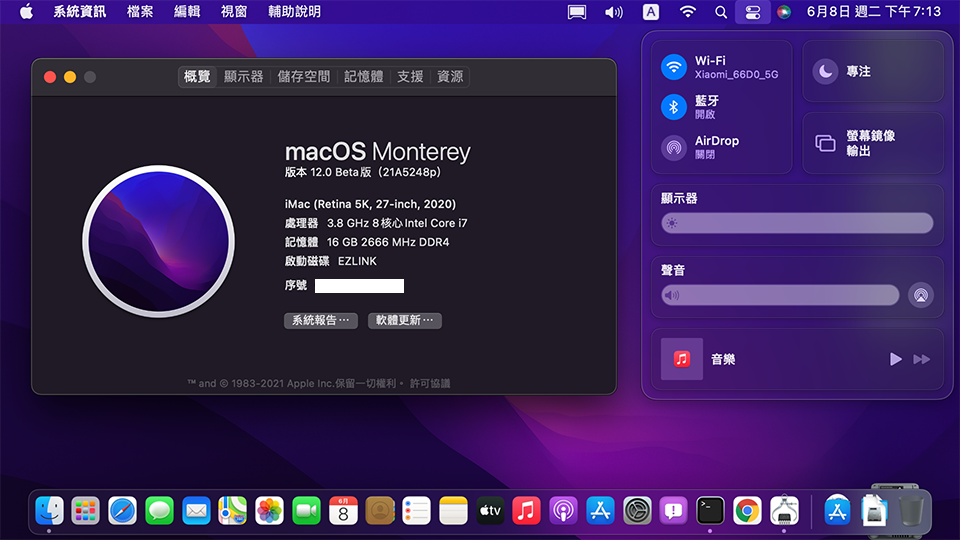Screen dimensions: 960x540
Task: Open Spotlight search in menu bar
Action: pyautogui.click(x=721, y=12)
